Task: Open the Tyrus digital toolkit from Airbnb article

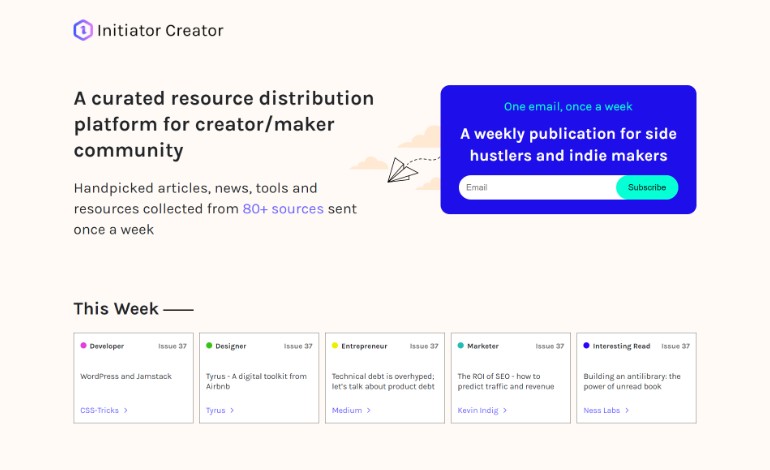Action: (256, 381)
